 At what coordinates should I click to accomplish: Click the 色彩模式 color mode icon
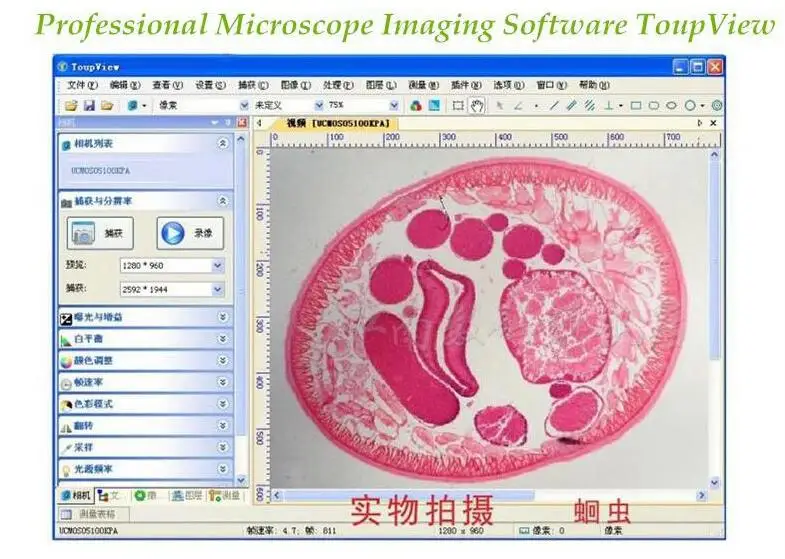coord(66,405)
